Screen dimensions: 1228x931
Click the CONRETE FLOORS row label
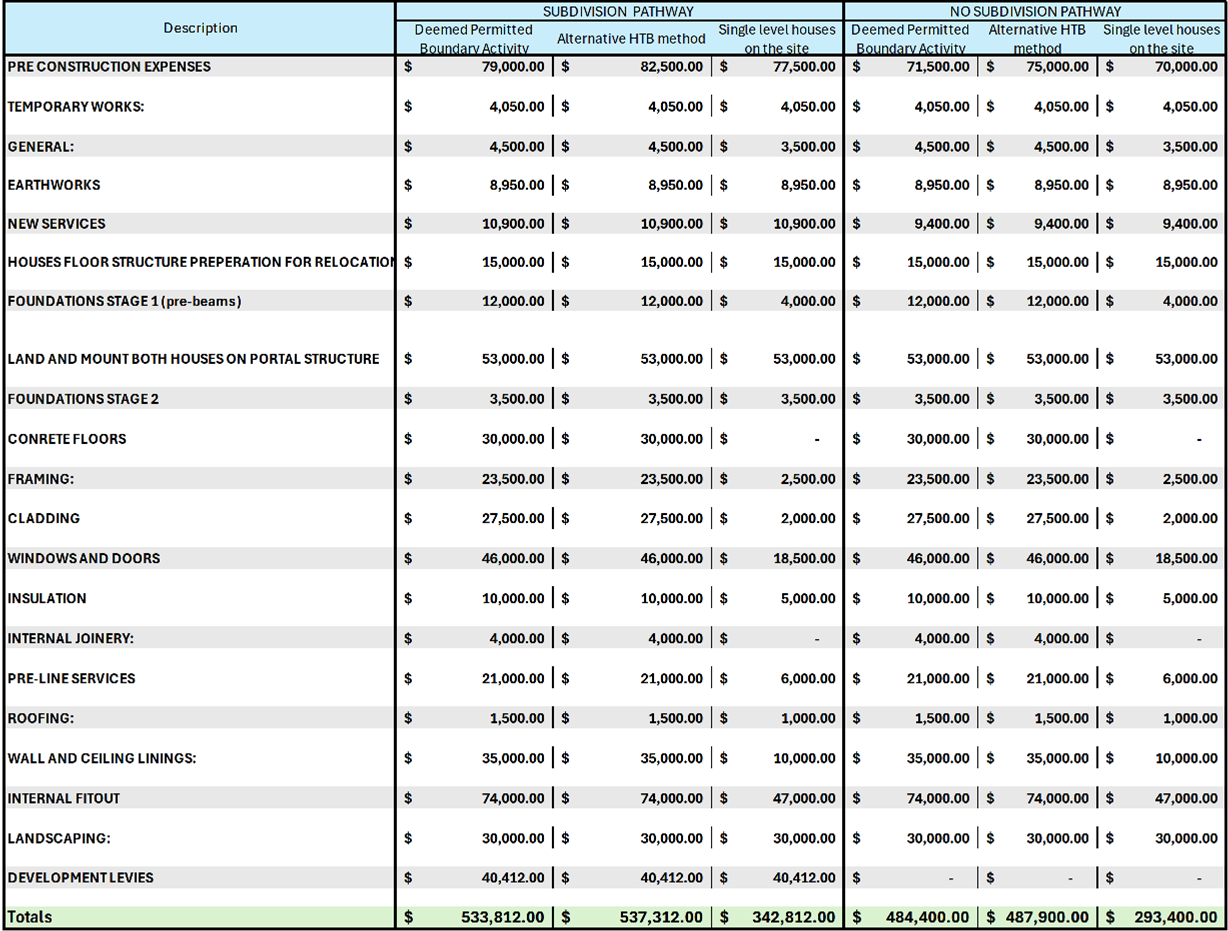[67, 439]
